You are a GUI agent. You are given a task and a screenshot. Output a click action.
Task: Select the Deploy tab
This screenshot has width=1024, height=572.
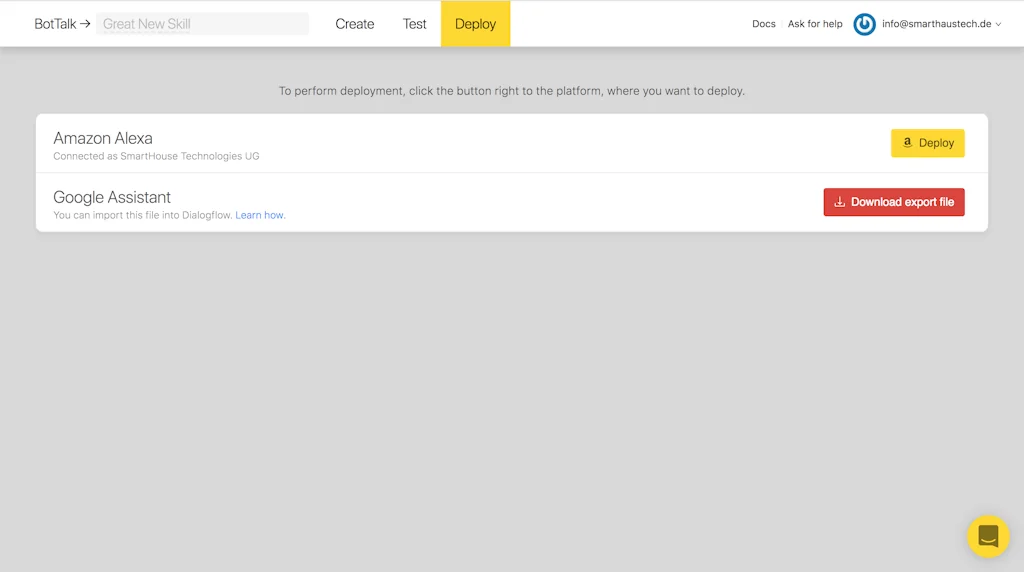(x=475, y=24)
